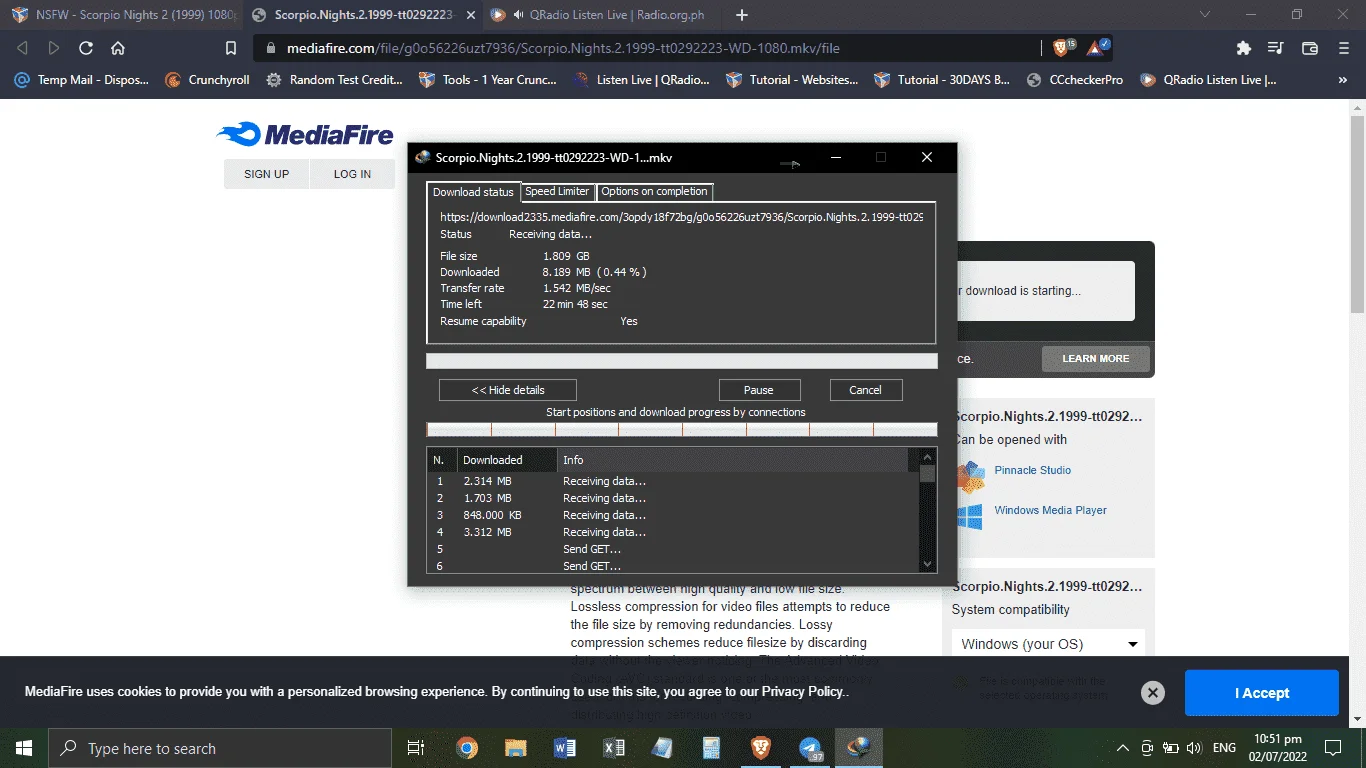
Task: Cancel the download
Action: click(866, 390)
